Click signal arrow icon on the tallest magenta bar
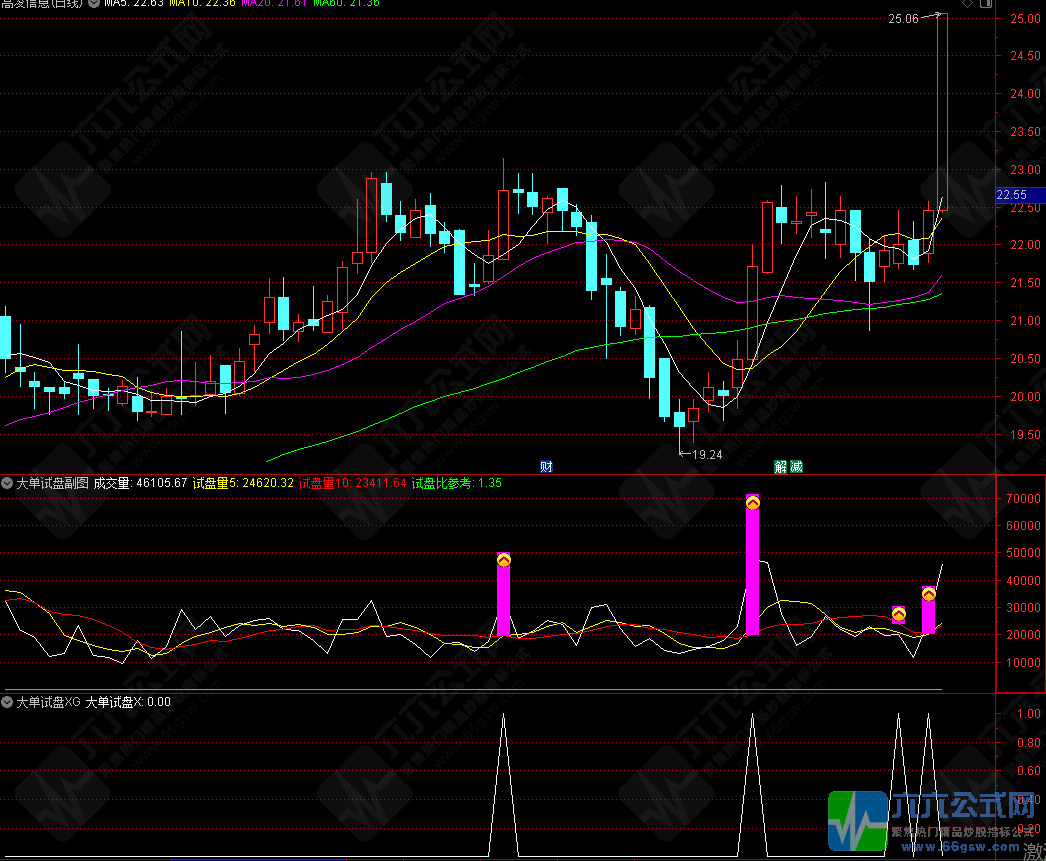 753,502
